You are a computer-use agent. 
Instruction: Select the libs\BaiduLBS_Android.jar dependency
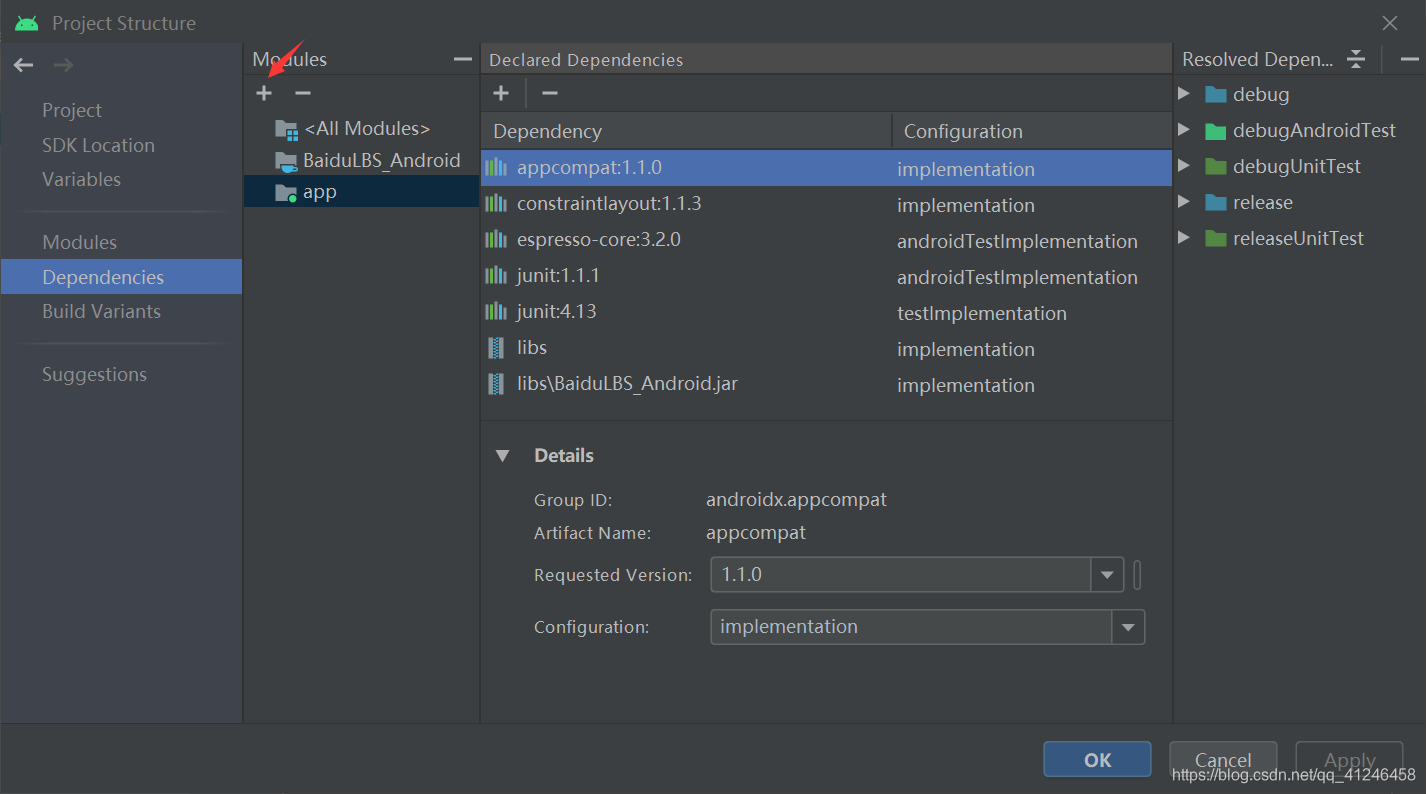pos(826,384)
